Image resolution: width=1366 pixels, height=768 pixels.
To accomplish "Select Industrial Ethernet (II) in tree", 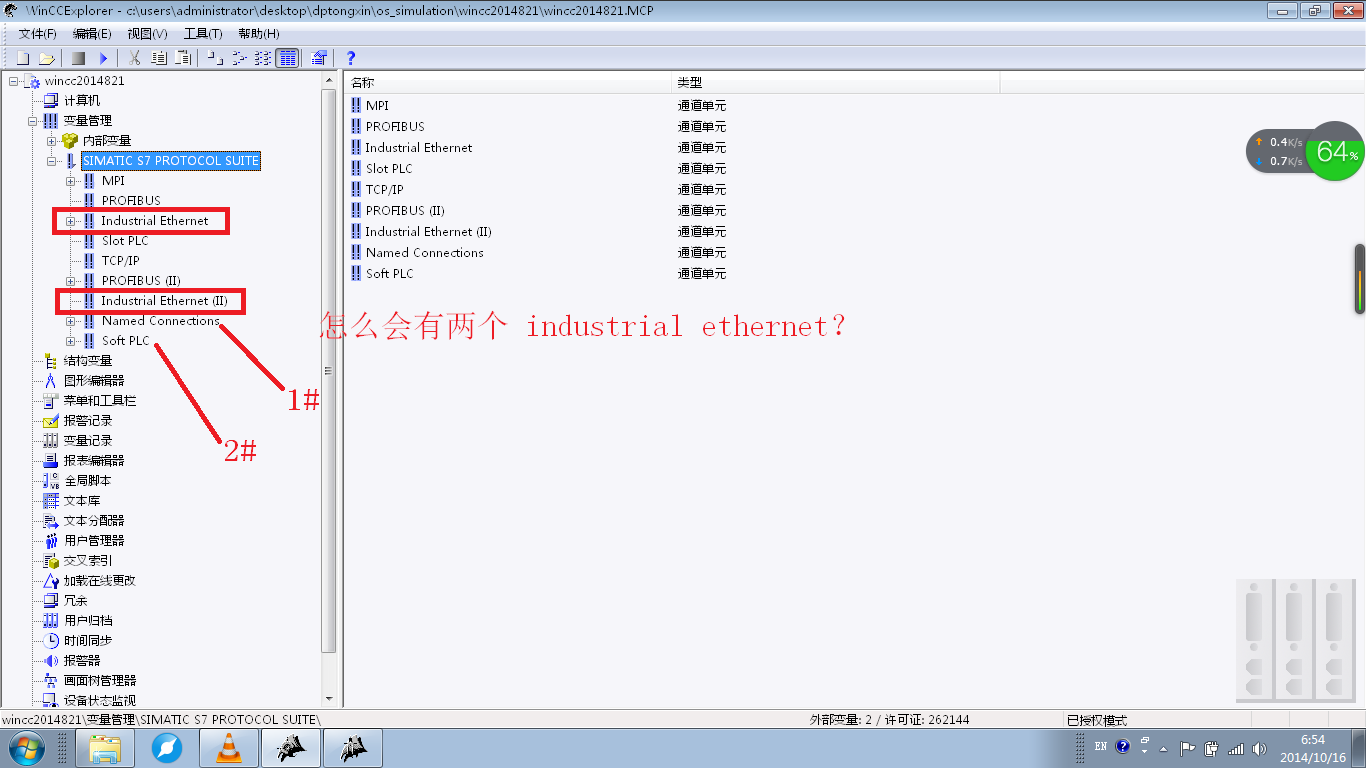I will click(x=165, y=301).
